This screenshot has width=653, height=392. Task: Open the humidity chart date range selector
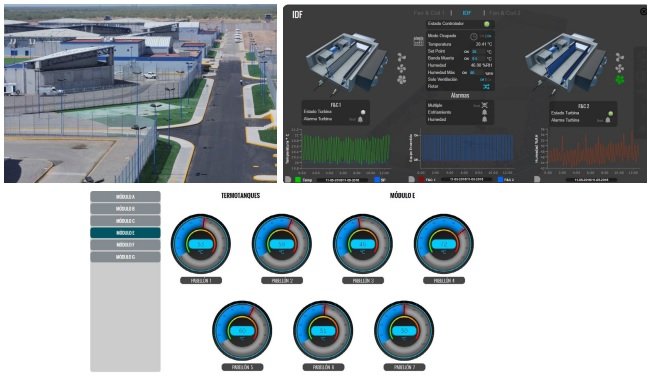click(591, 180)
